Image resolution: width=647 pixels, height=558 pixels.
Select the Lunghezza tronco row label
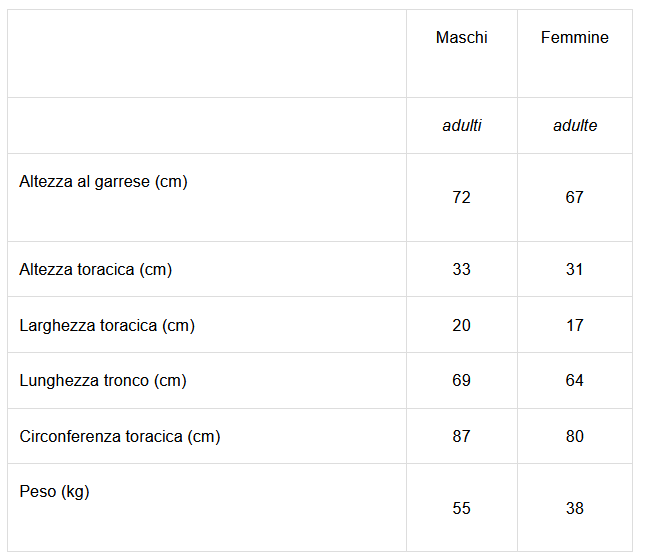point(103,381)
